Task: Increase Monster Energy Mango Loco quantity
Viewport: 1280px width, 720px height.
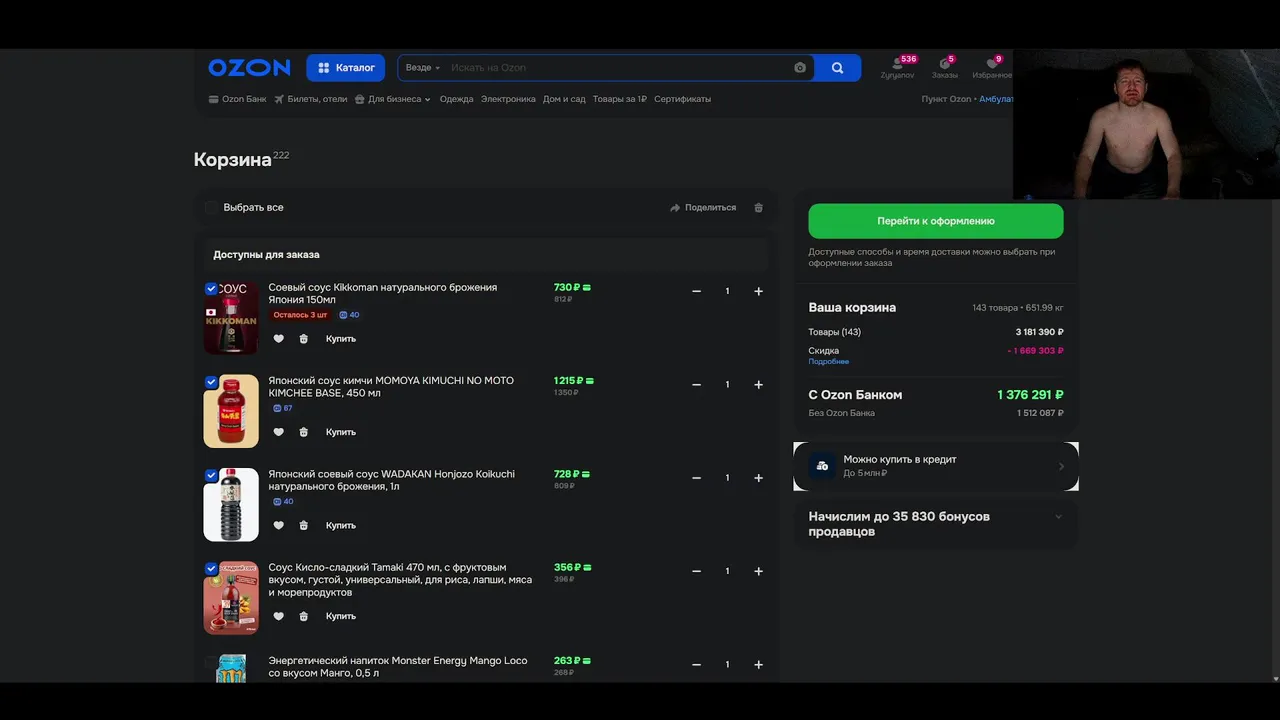Action: 759,664
